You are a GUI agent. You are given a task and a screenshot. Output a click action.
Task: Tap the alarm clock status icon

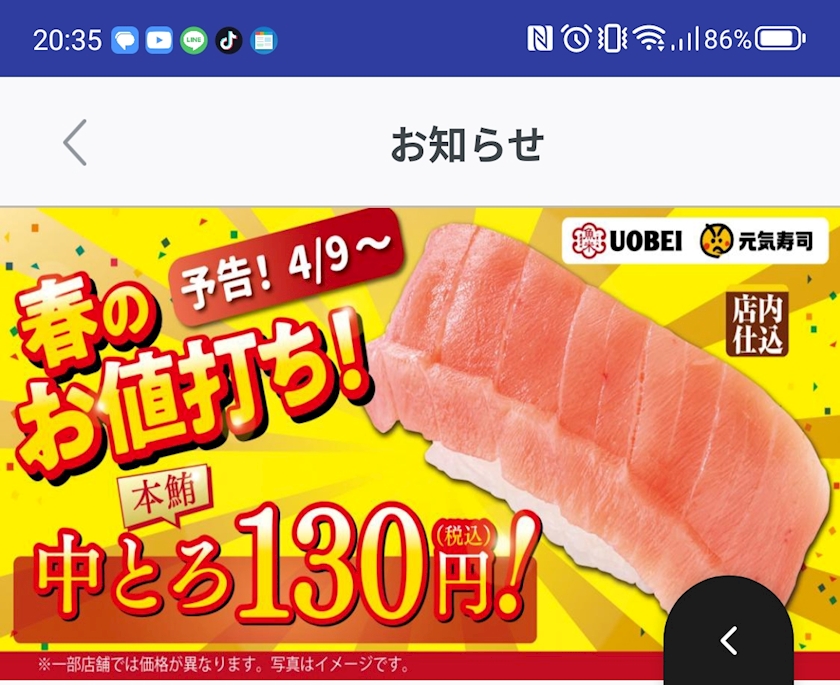[x=576, y=39]
